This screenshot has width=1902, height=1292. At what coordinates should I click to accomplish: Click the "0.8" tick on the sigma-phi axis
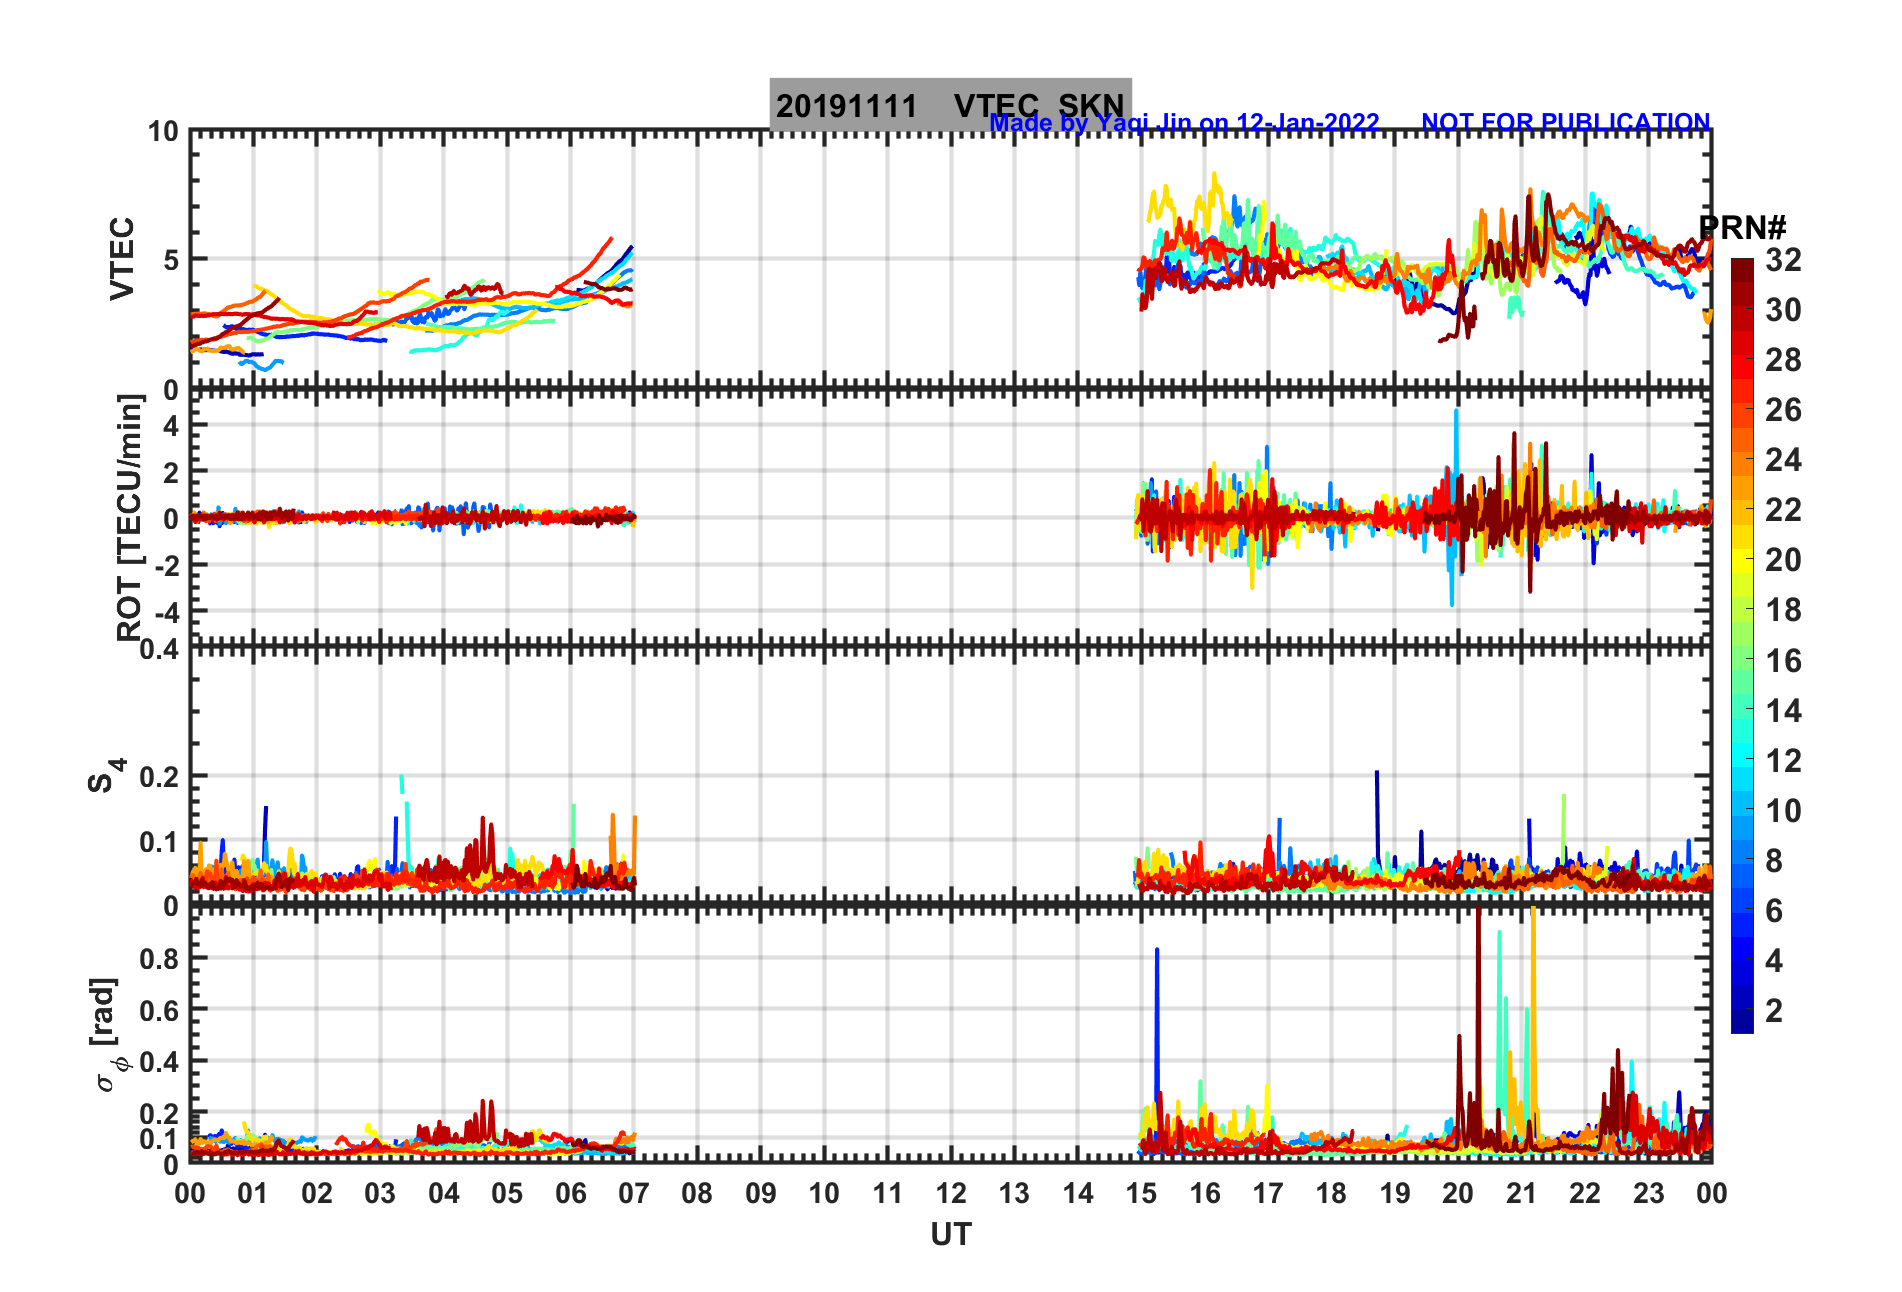coord(160,958)
